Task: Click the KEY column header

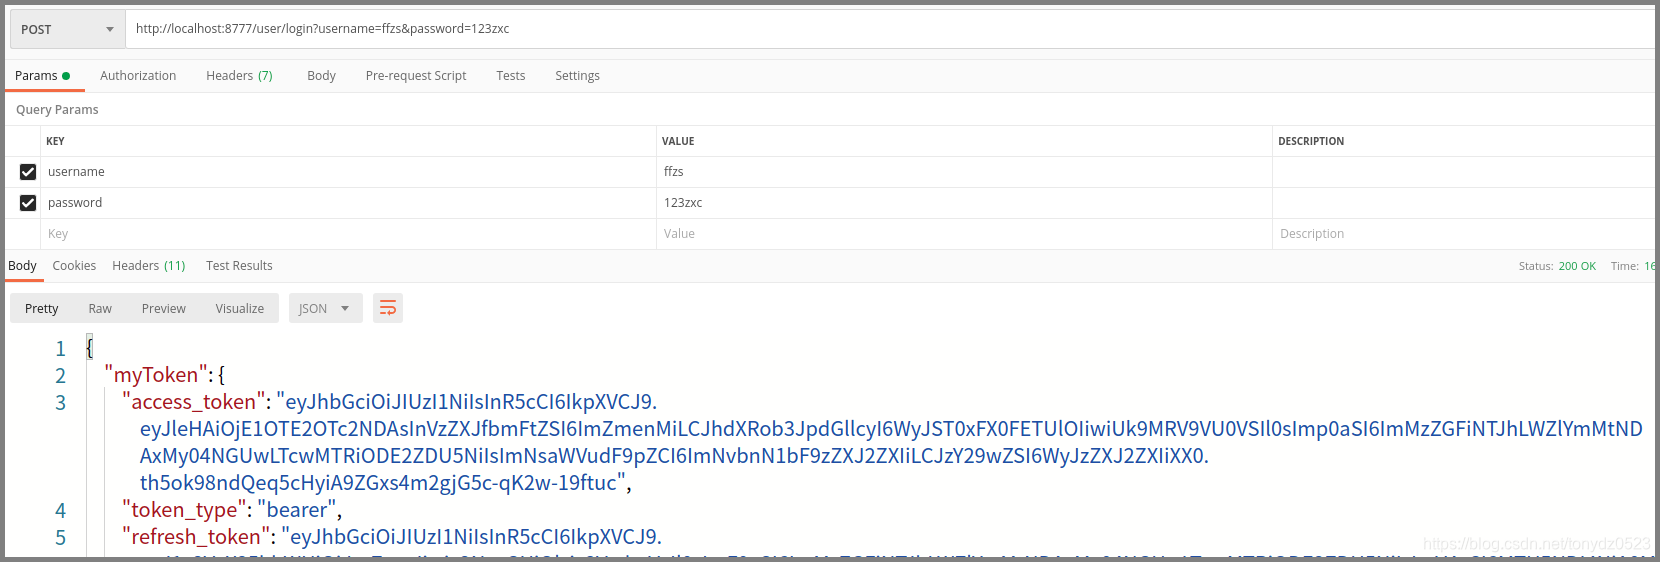Action: click(x=55, y=142)
